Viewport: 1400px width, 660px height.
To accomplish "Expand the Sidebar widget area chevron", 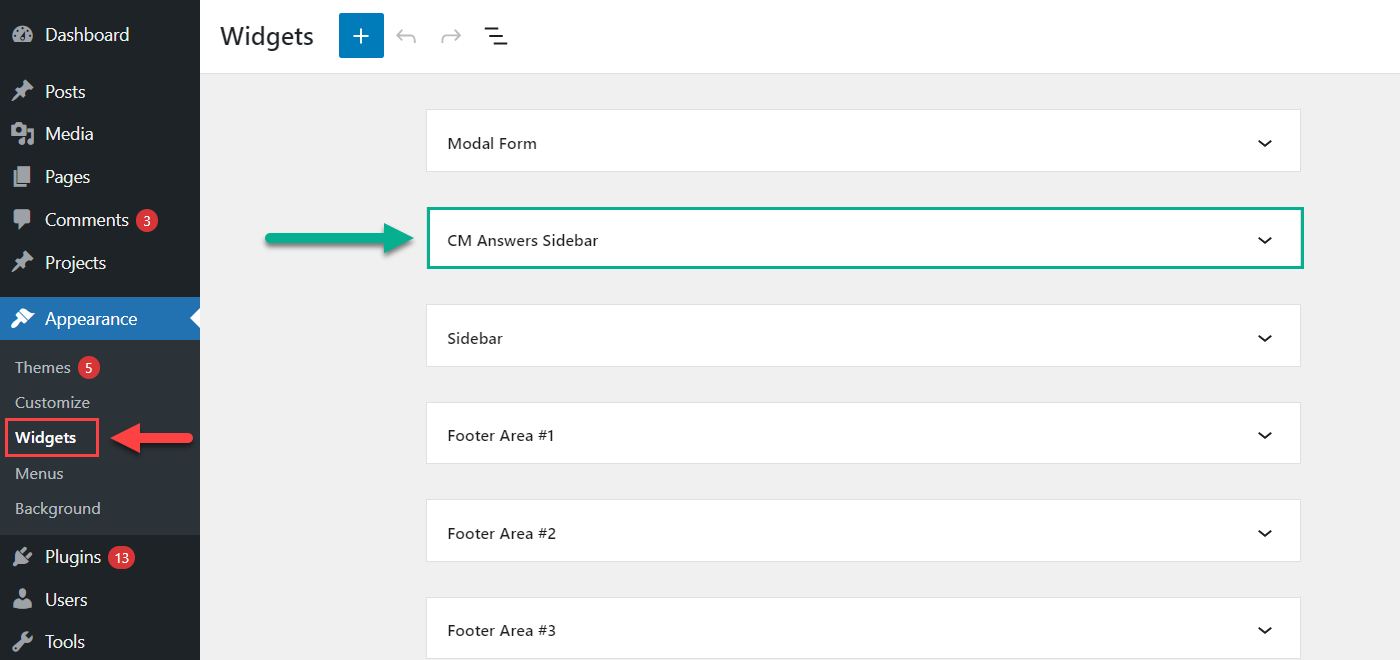I will 1265,338.
